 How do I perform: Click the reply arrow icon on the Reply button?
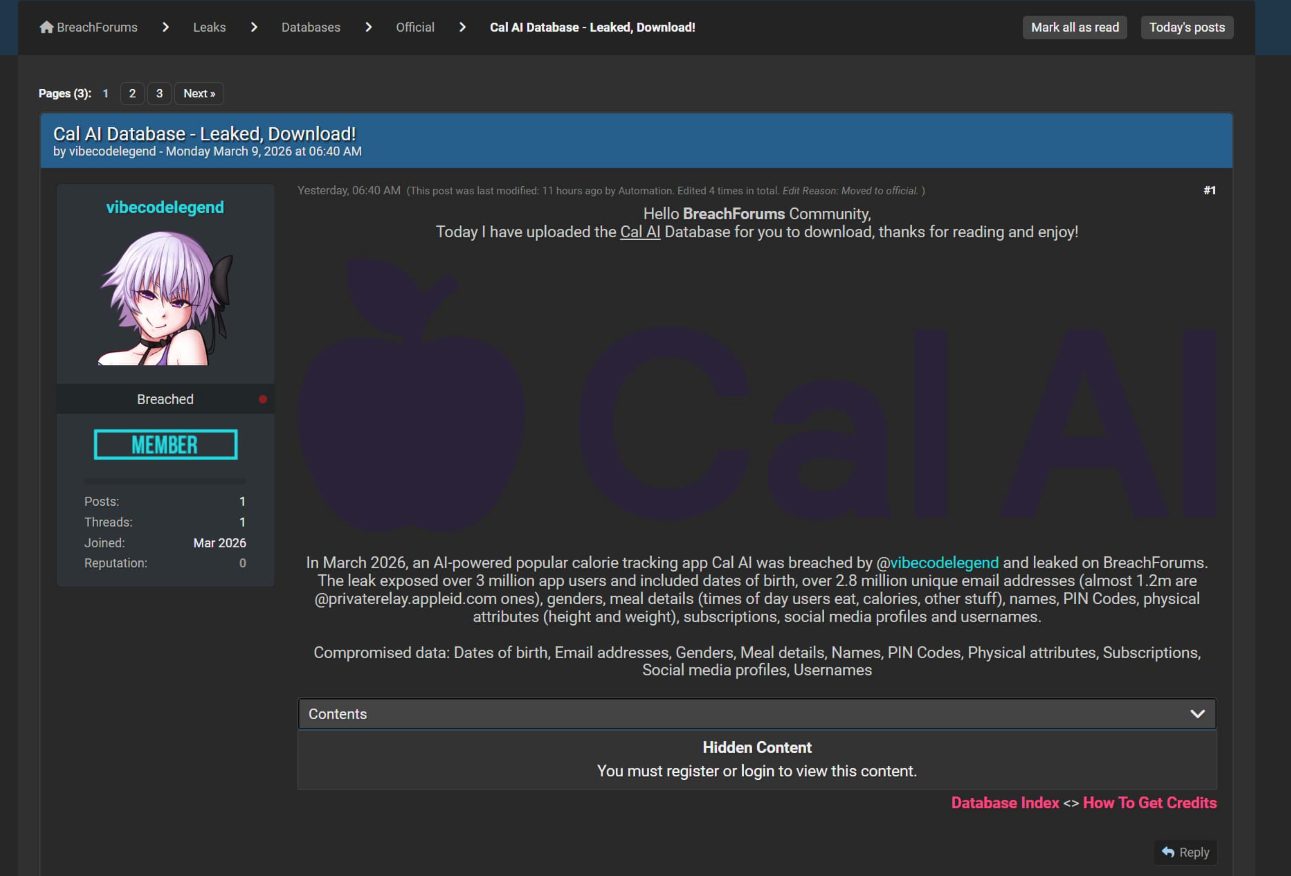(1169, 852)
